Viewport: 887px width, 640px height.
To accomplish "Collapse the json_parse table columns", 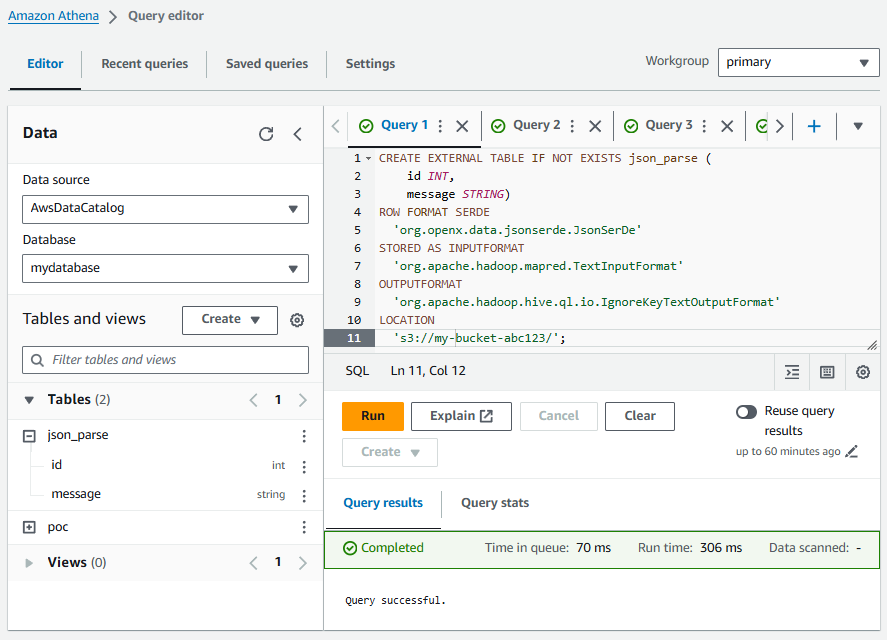I will (x=29, y=436).
